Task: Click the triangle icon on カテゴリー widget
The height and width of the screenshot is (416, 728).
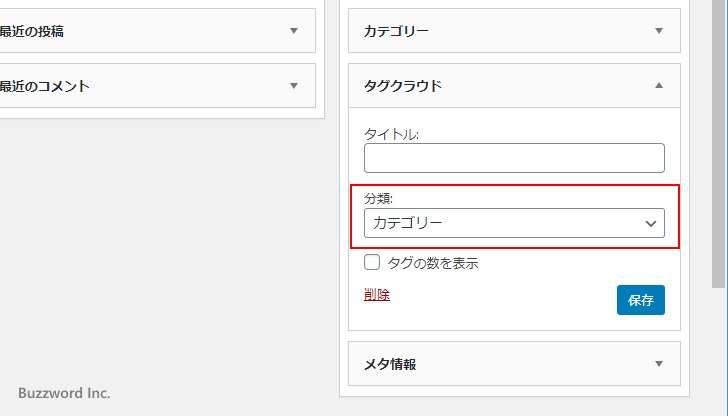Action: 658,31
